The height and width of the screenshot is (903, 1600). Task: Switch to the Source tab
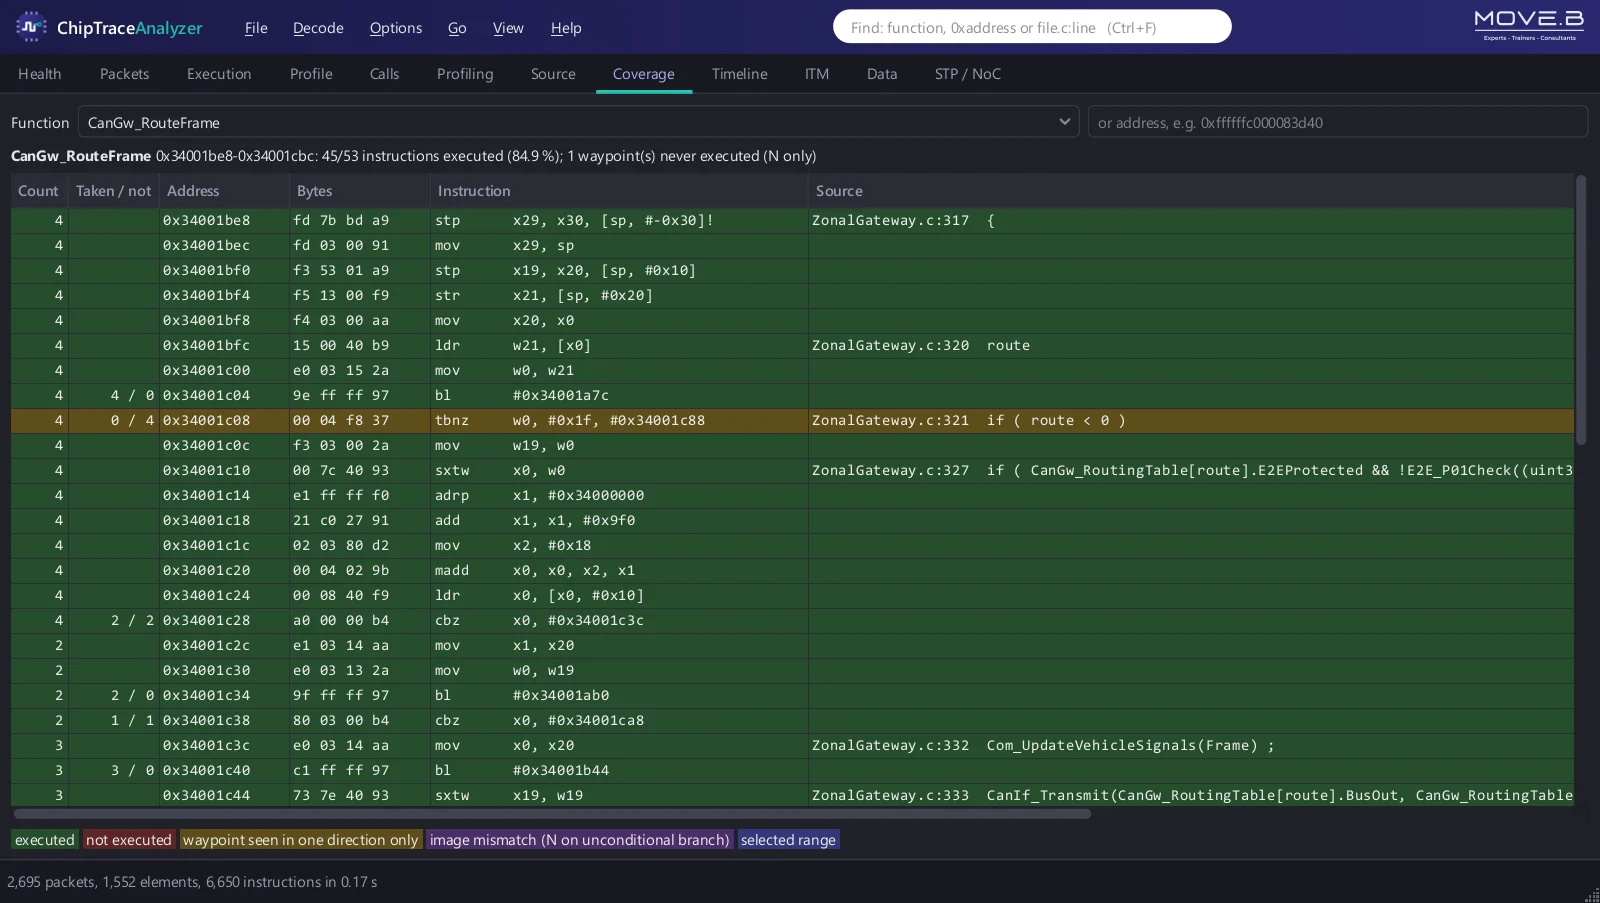tap(553, 74)
